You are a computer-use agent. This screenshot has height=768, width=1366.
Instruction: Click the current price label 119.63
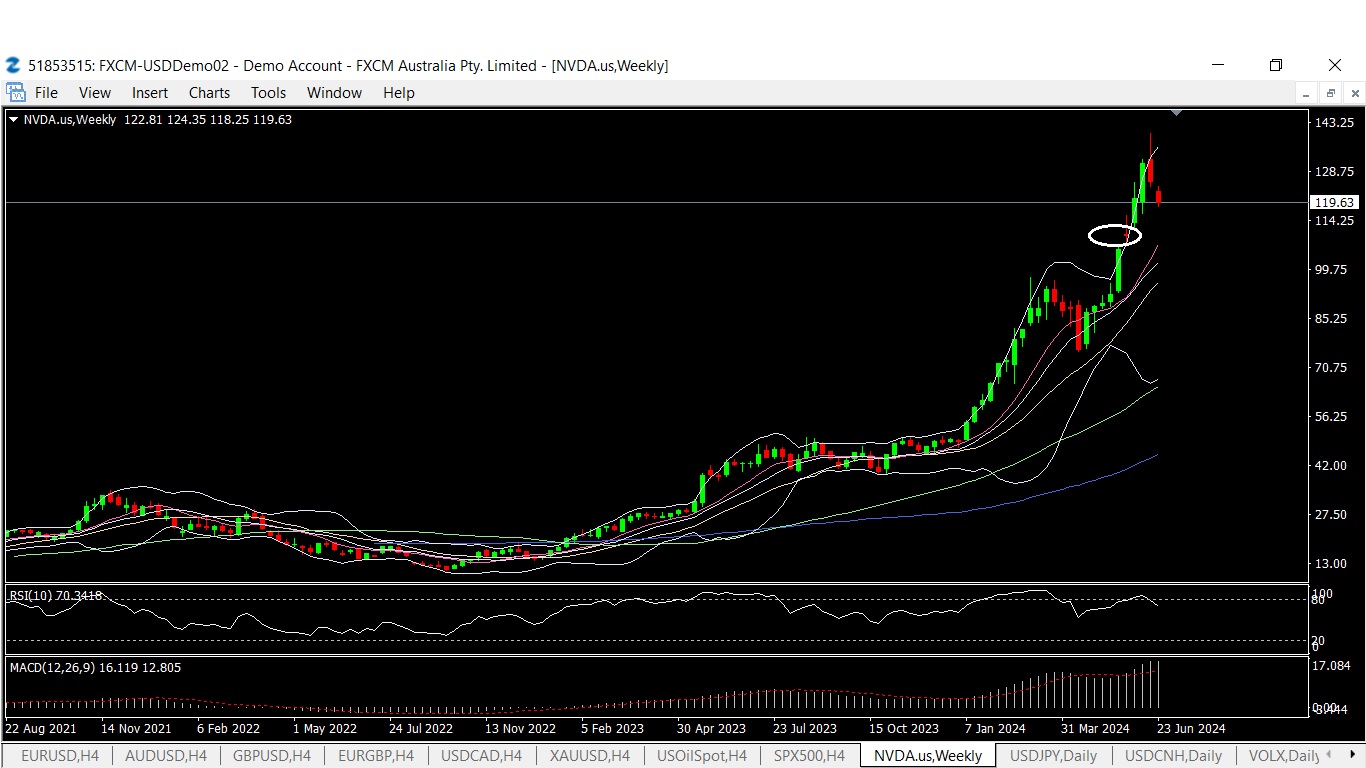[x=1334, y=202]
